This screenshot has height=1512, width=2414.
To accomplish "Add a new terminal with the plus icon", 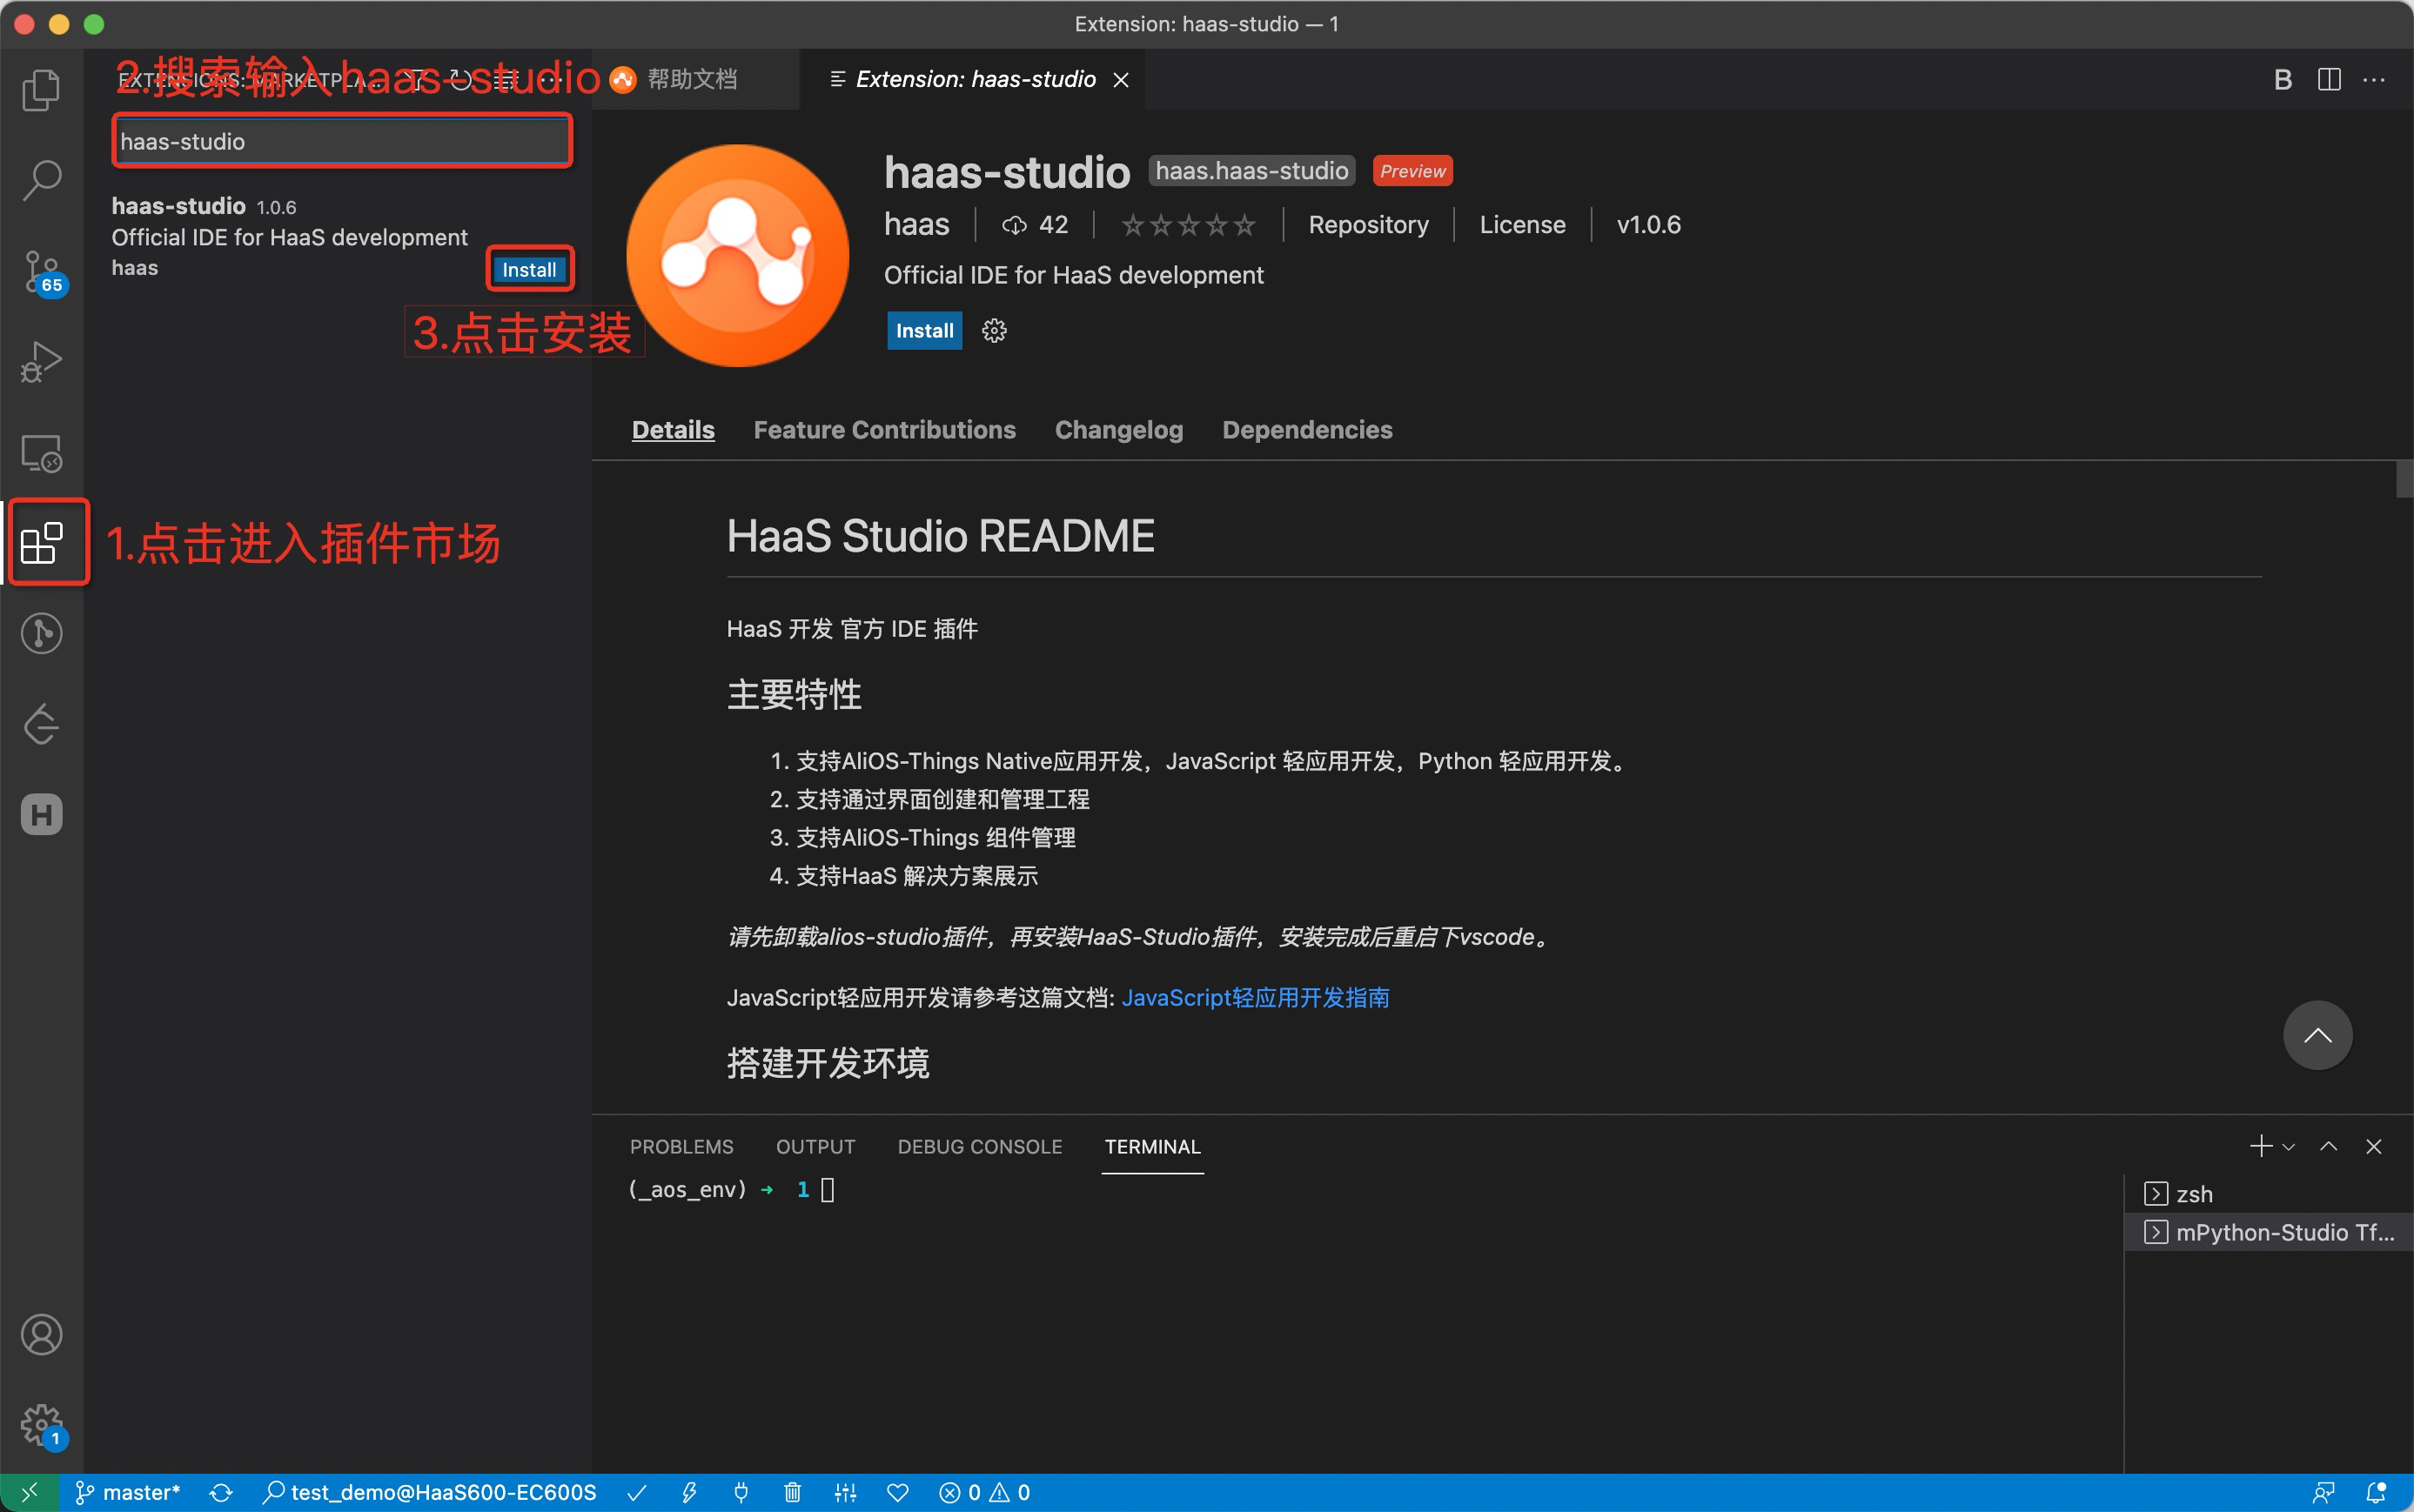I will (2260, 1146).
